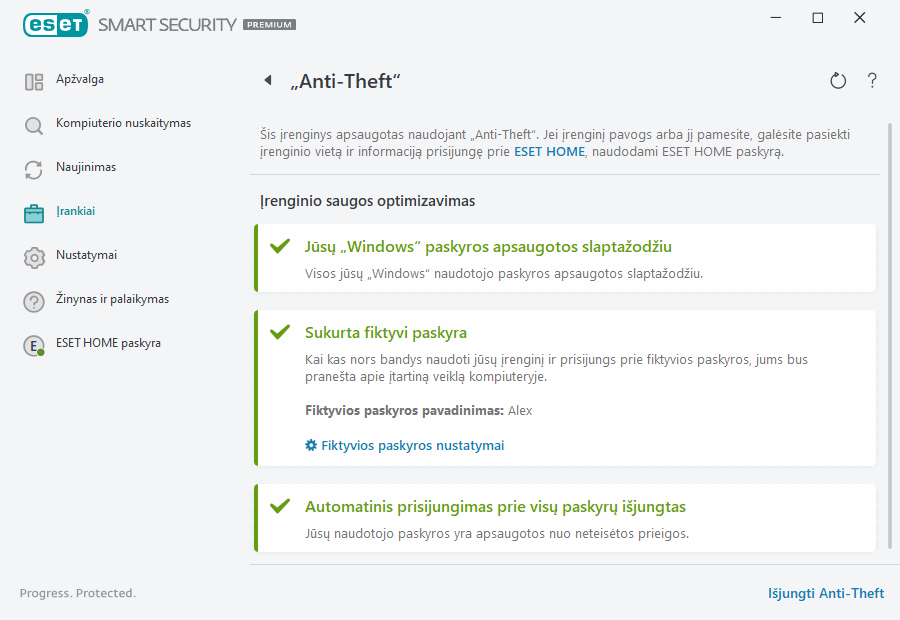The width and height of the screenshot is (900, 620).
Task: Select the Kompiuterio nuskaitymas scan icon
Action: point(33,123)
